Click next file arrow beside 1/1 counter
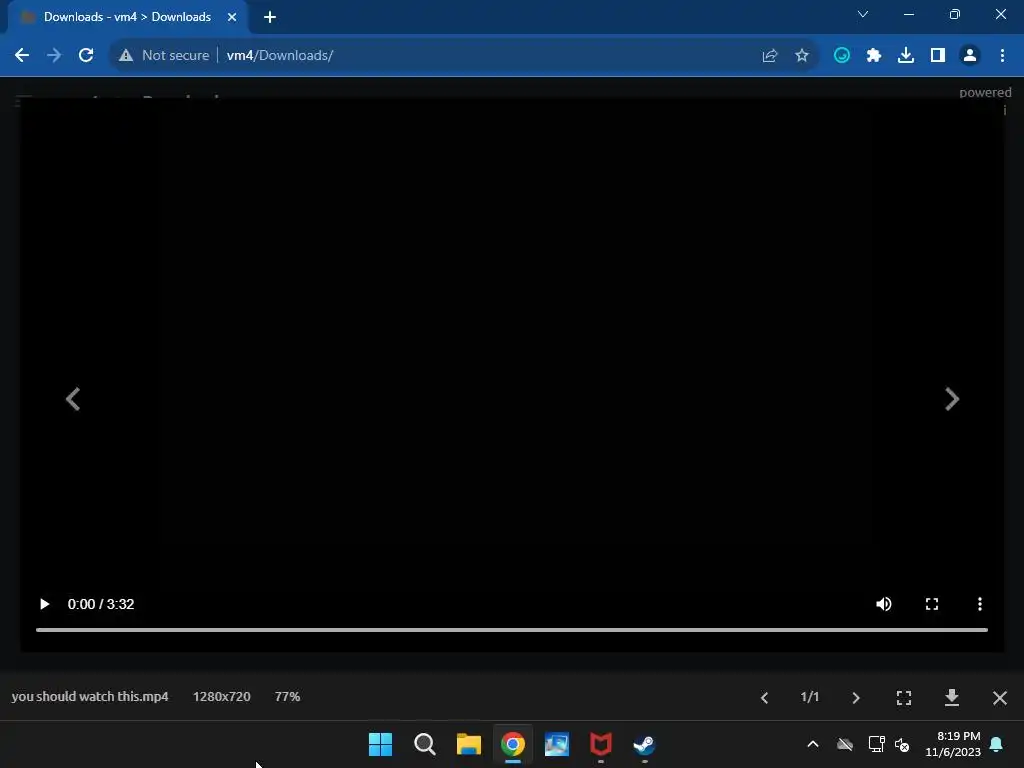 (856, 697)
